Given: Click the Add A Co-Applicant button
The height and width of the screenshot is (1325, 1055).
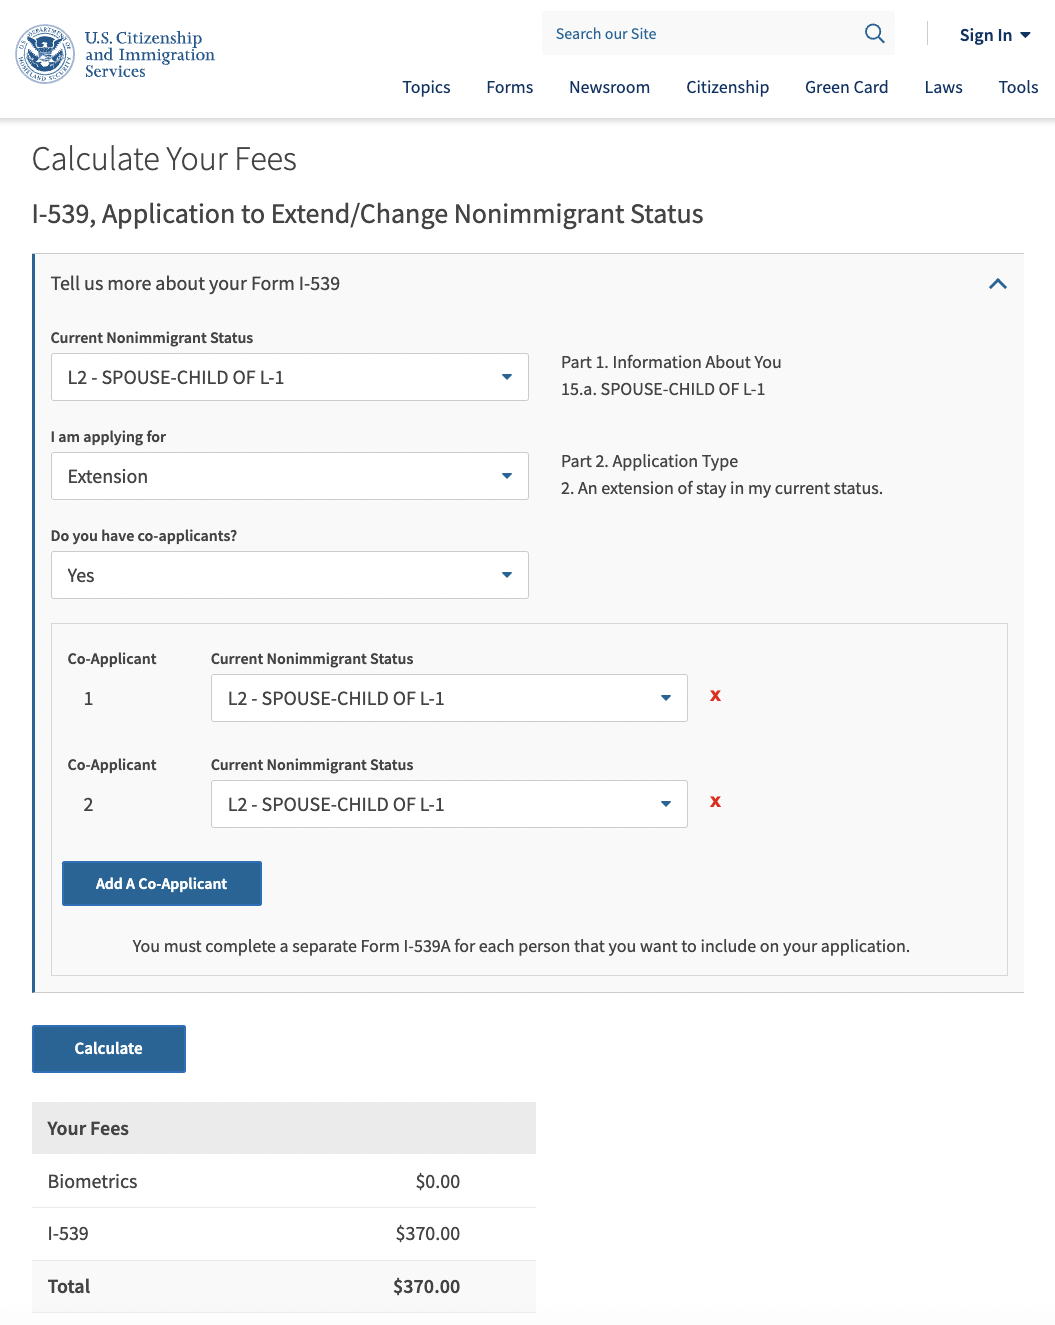Looking at the screenshot, I should [x=162, y=884].
